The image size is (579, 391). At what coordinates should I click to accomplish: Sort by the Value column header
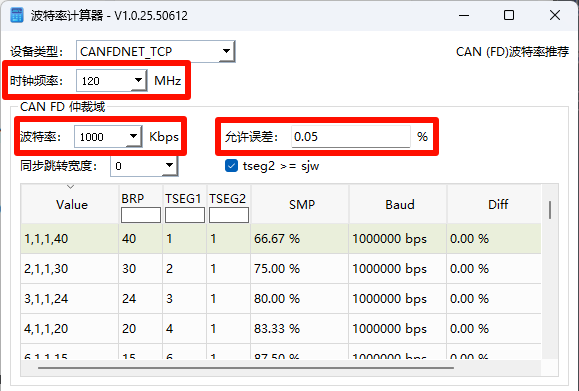(70, 204)
